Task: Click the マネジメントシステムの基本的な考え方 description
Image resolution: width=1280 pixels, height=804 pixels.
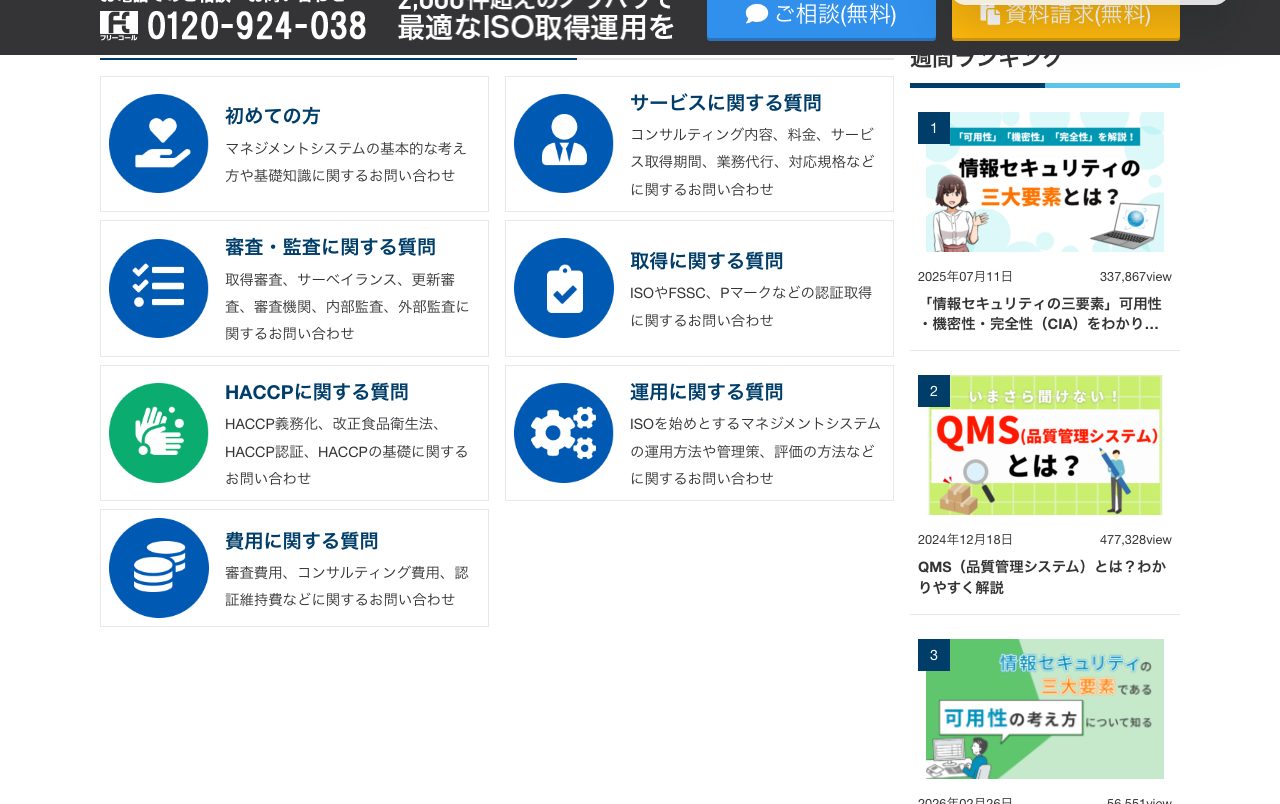Action: point(346,162)
